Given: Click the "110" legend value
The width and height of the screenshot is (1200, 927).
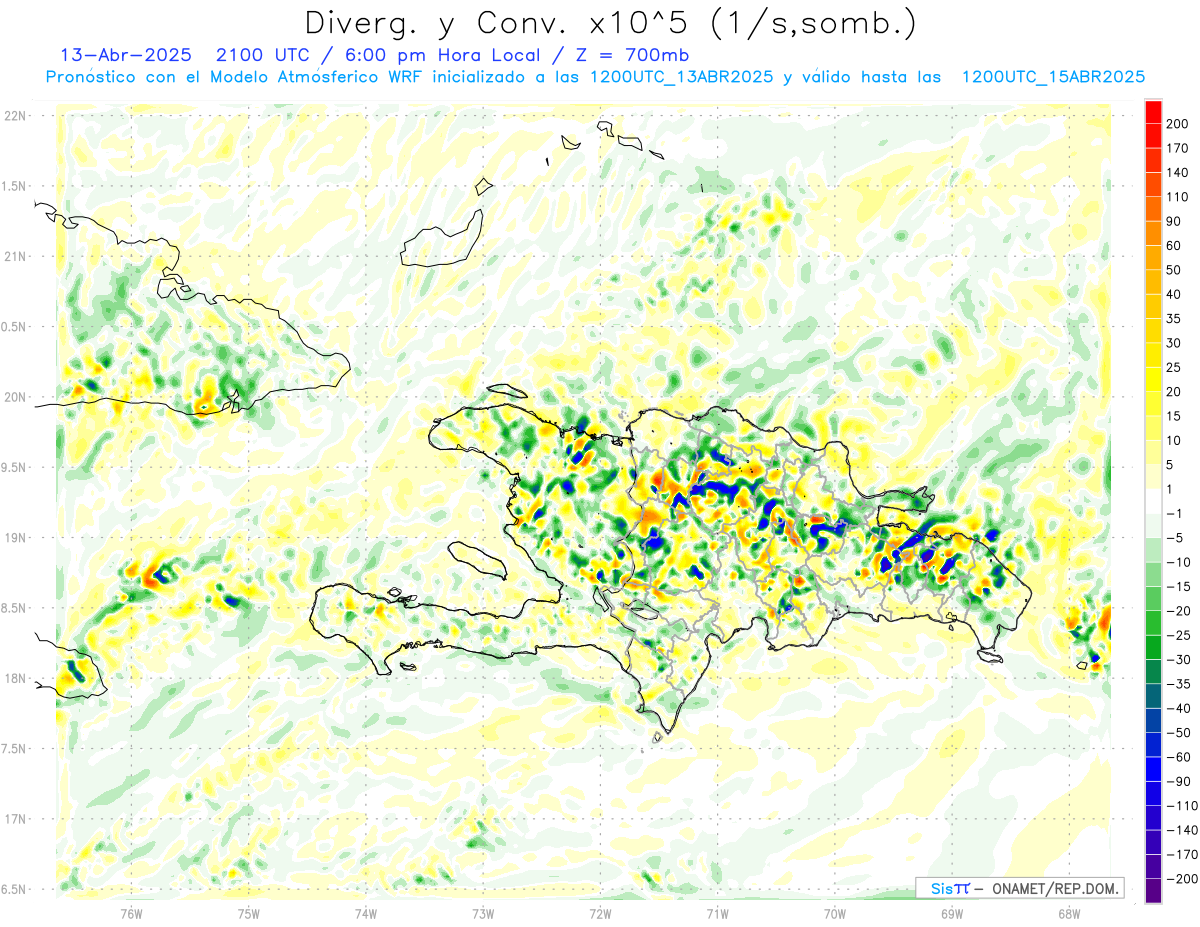Looking at the screenshot, I should [x=1177, y=197].
